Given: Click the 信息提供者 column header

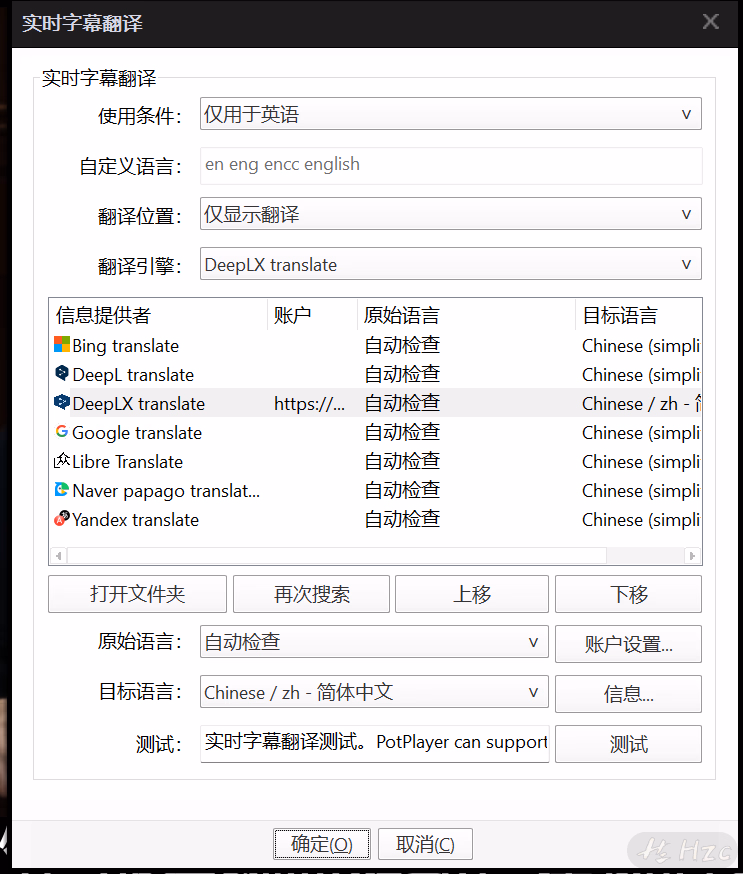Looking at the screenshot, I should [158, 315].
